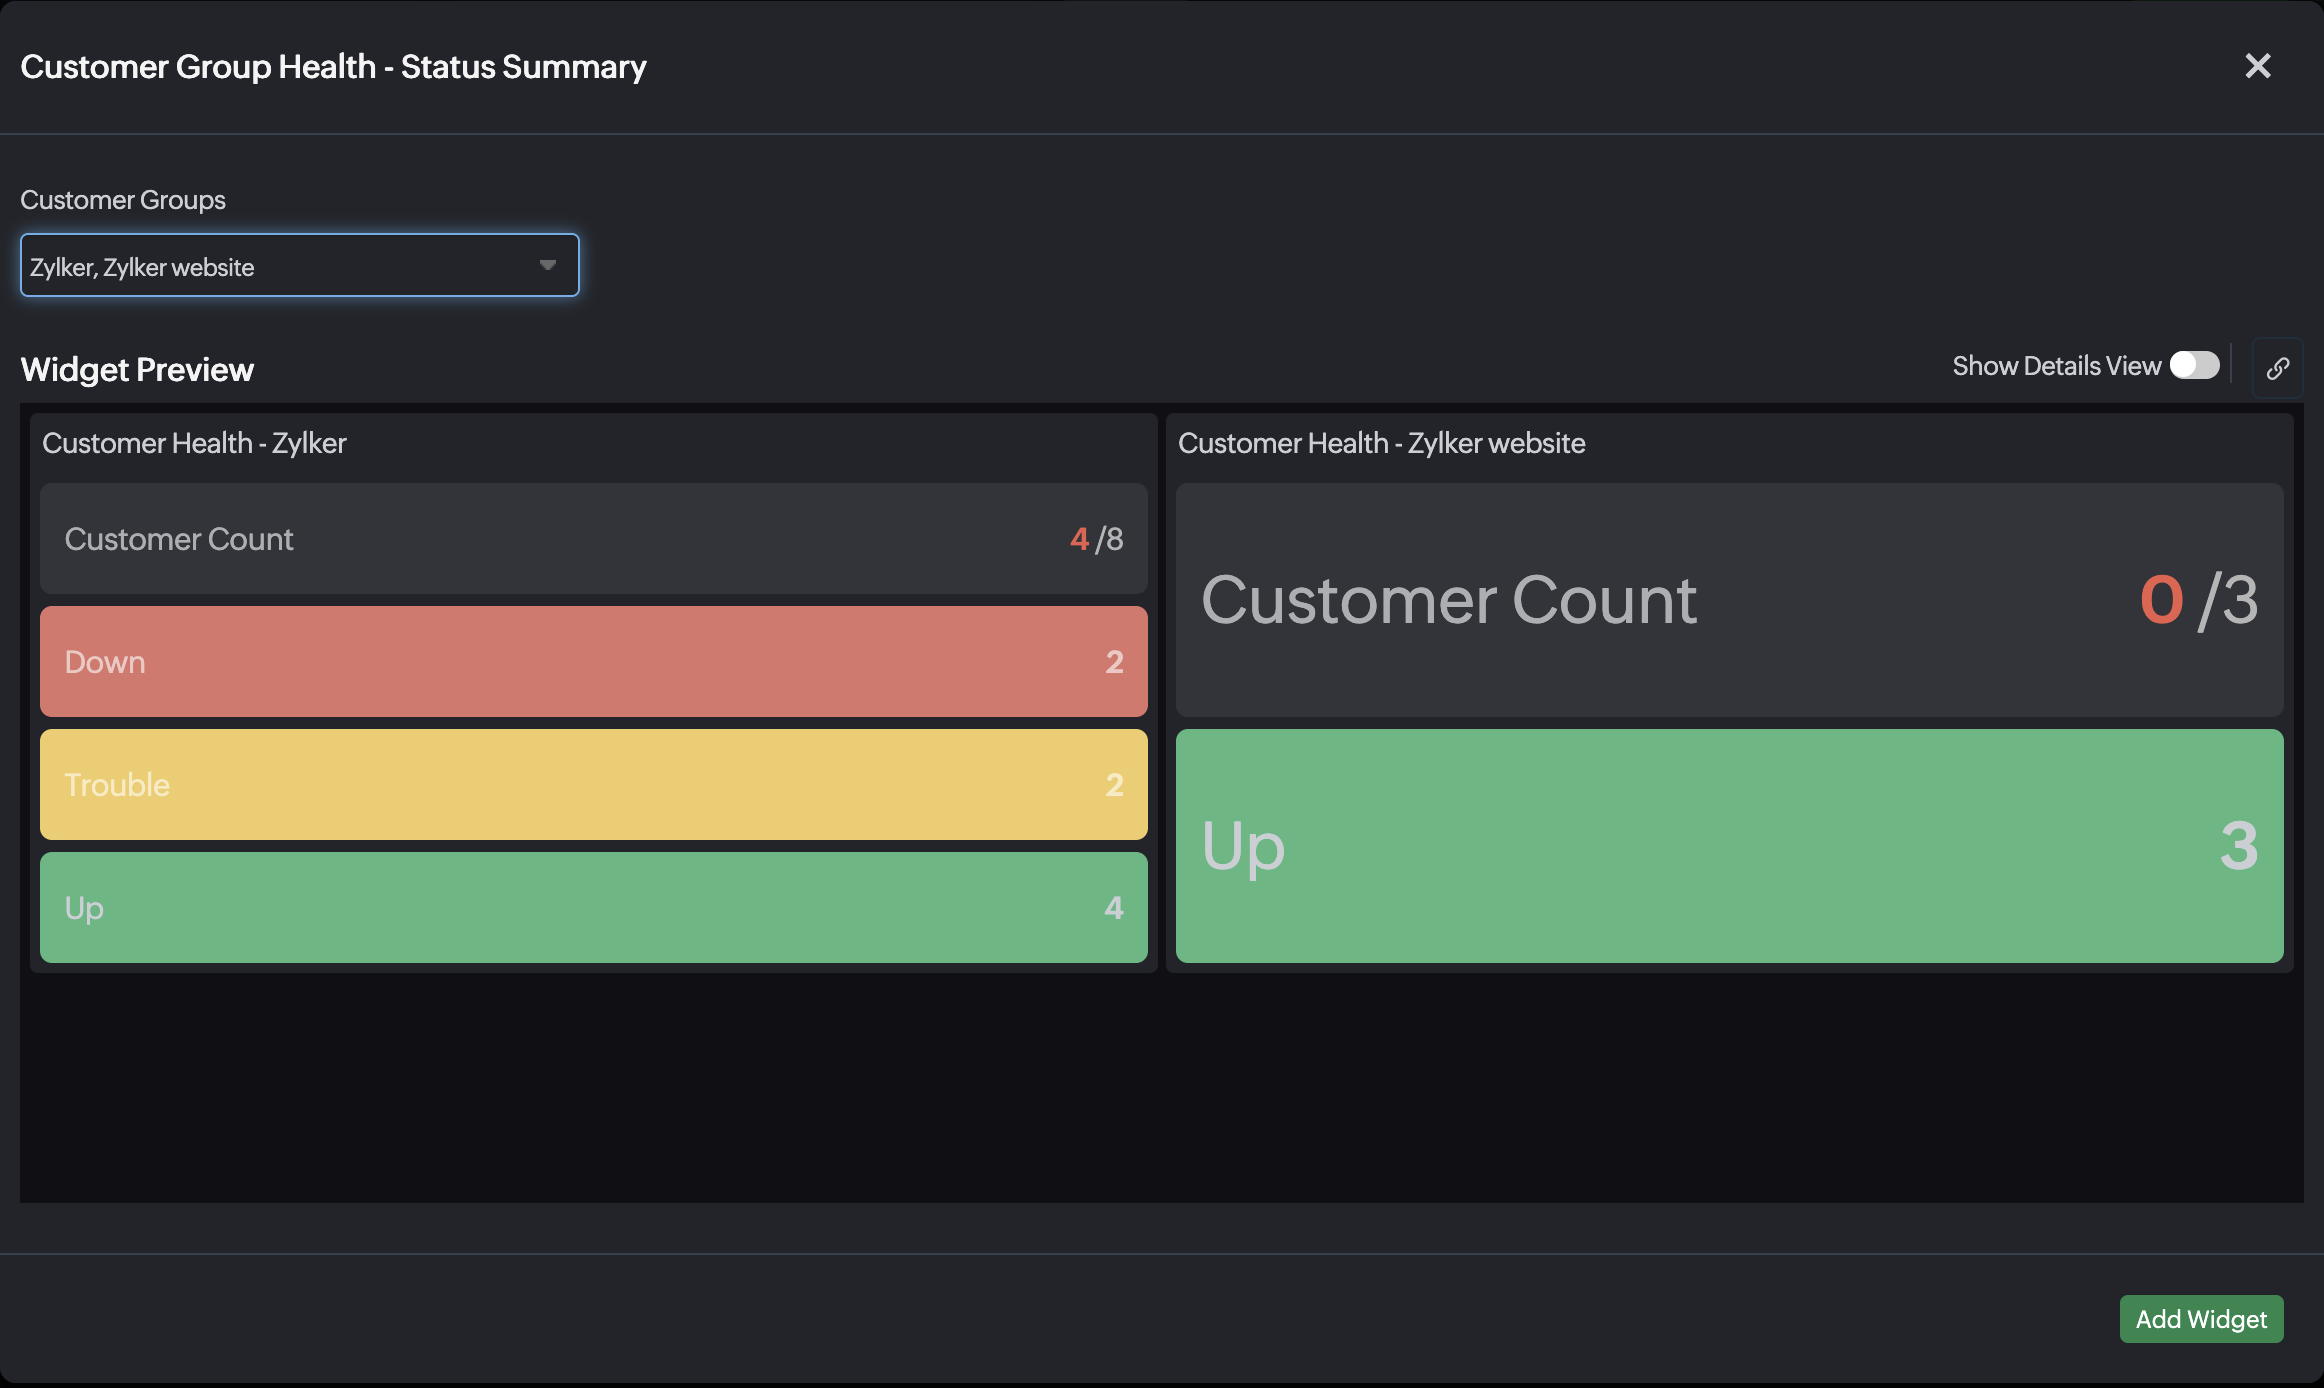Click the Down count number 2
This screenshot has width=2324, height=1388.
pyautogui.click(x=1114, y=662)
